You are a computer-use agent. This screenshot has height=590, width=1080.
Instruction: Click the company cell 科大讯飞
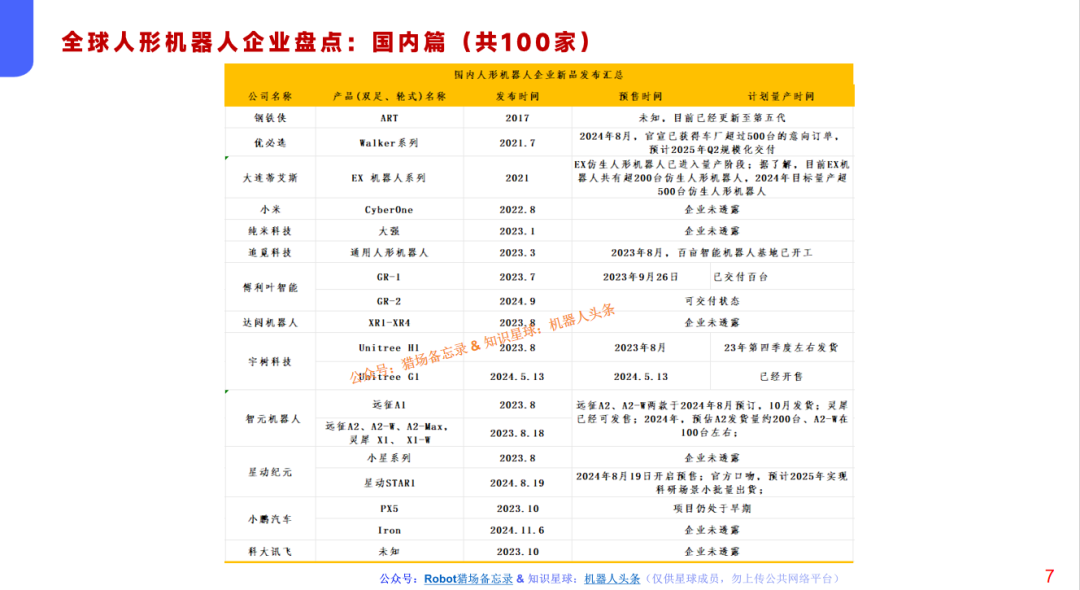[x=270, y=551]
